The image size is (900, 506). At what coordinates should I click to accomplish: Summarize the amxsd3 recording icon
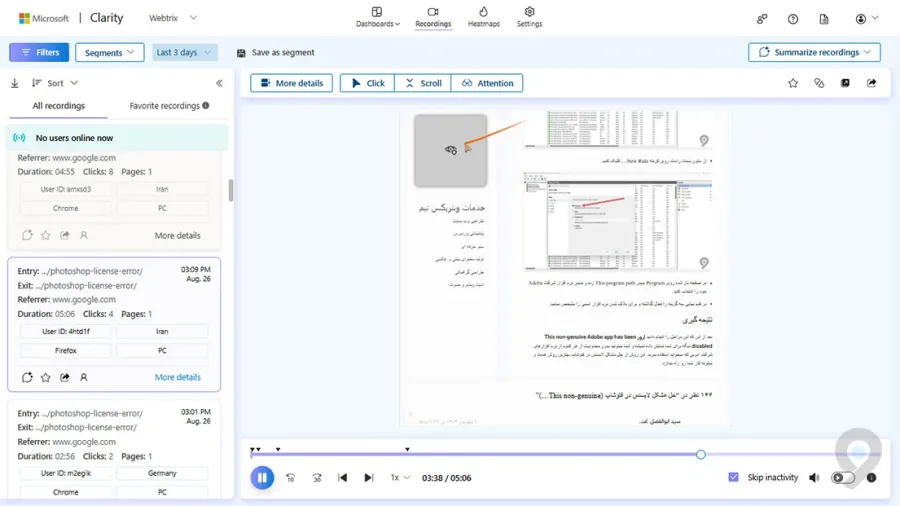(x=27, y=235)
